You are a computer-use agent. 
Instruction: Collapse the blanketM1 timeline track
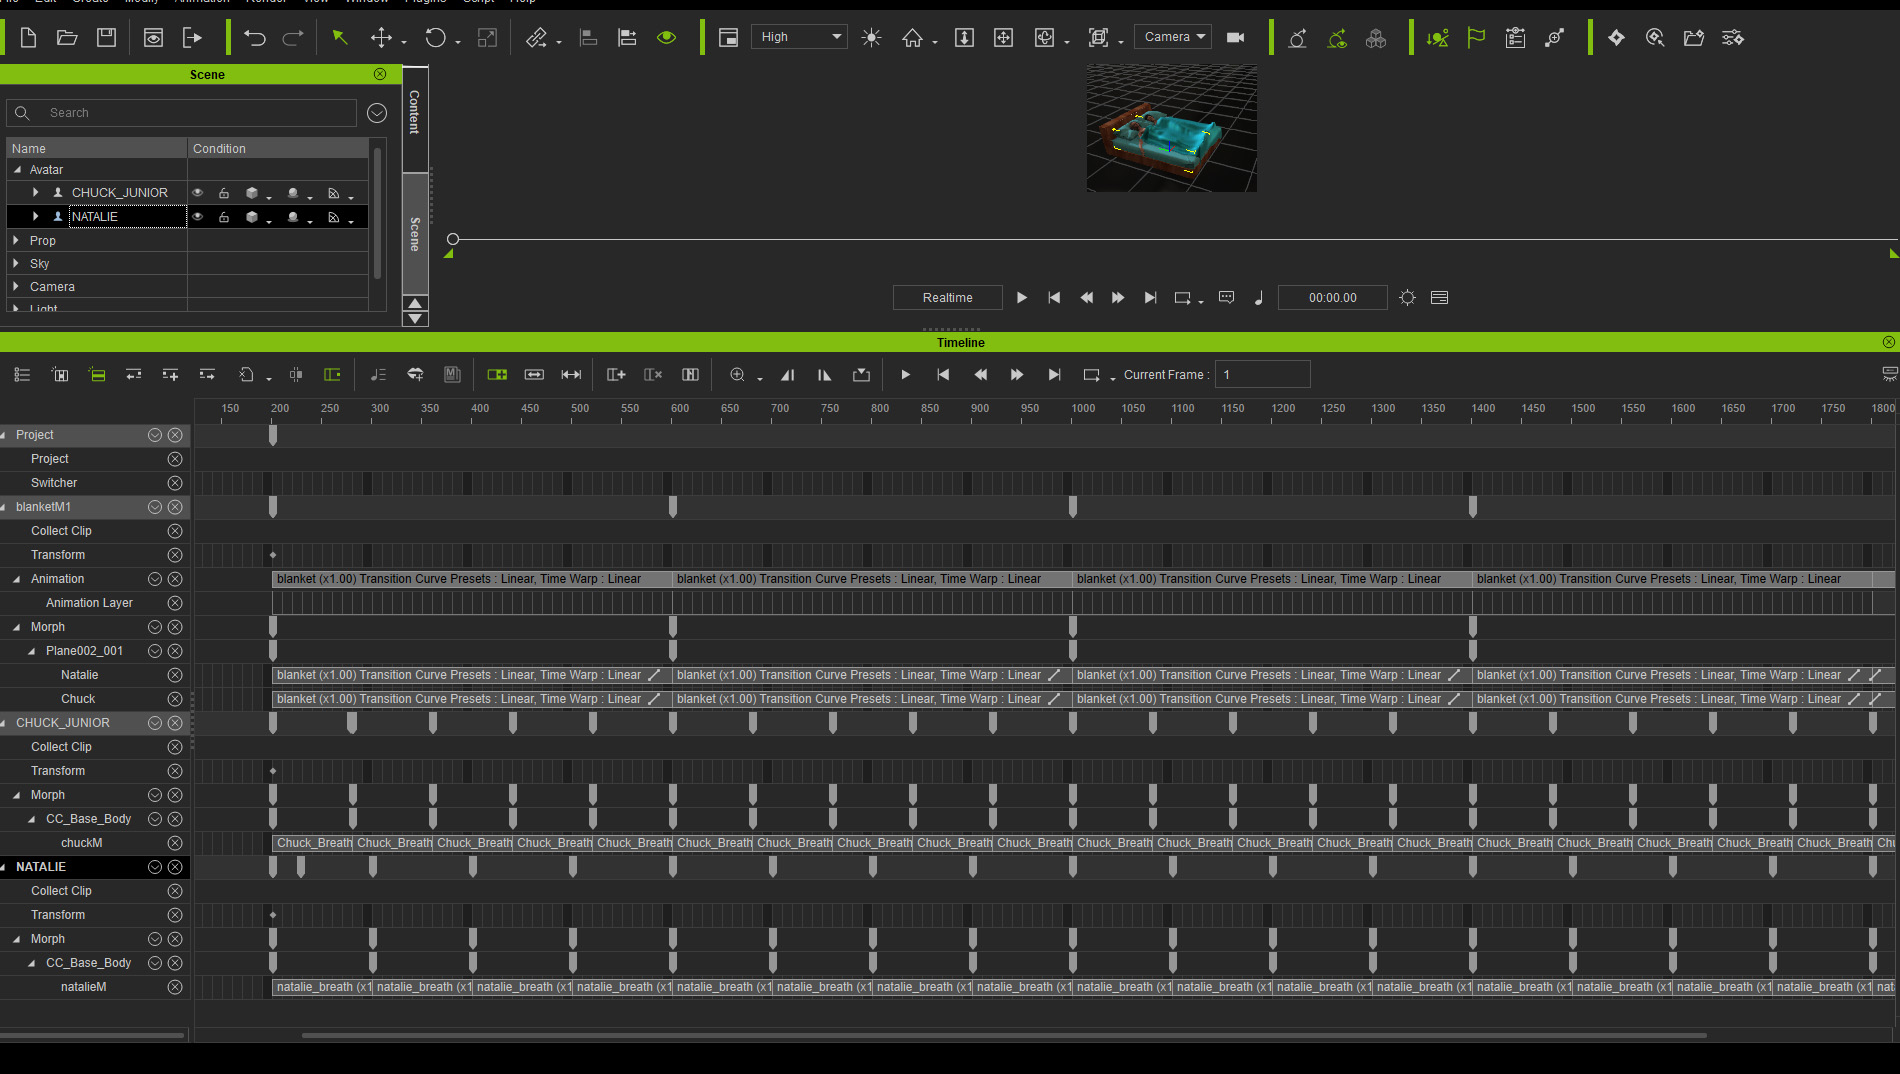[x=5, y=507]
